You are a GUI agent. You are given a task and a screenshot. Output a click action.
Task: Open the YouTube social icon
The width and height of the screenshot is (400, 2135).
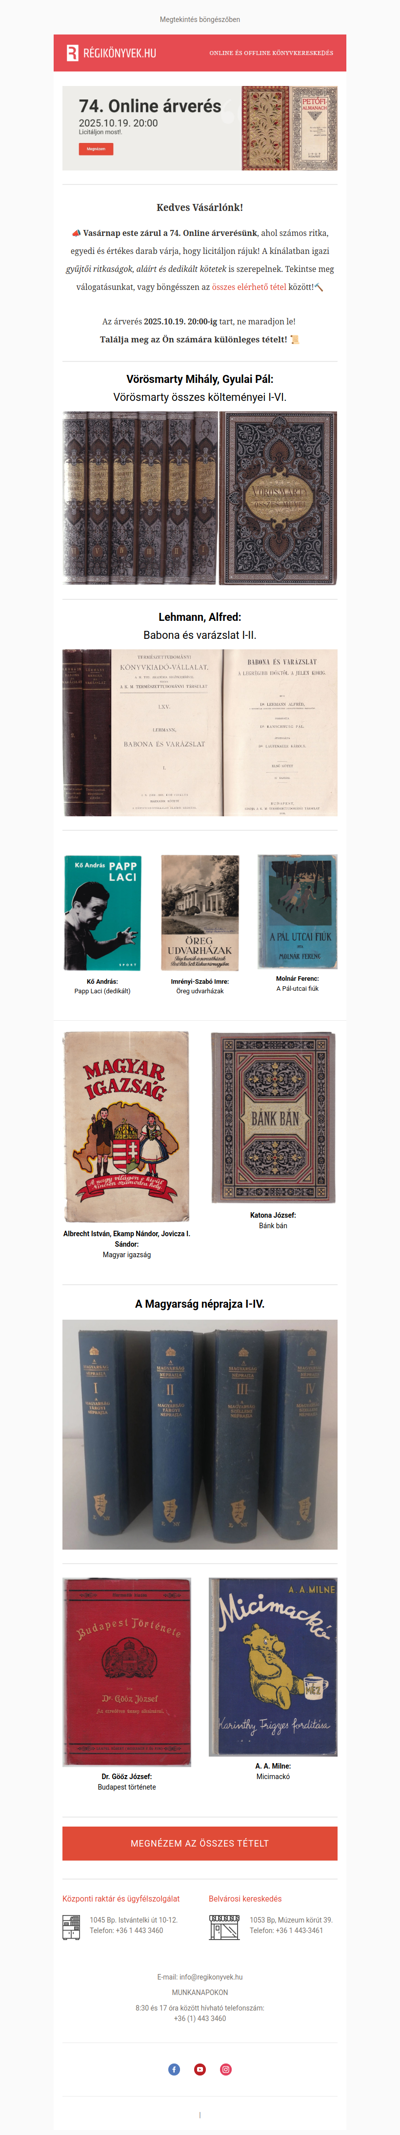(200, 2069)
